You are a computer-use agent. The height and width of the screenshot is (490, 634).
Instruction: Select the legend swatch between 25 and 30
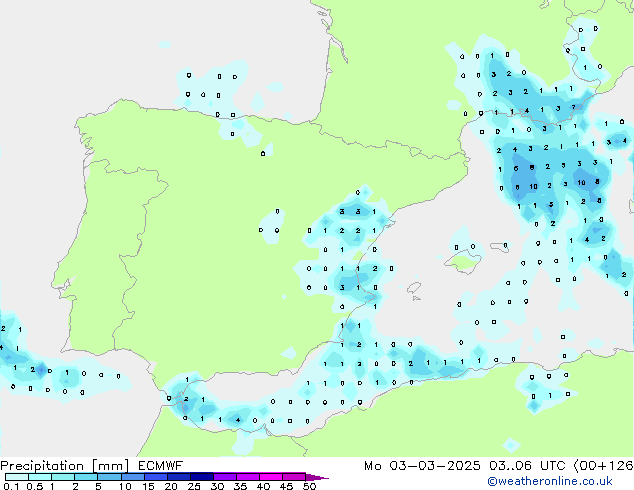pos(201,477)
